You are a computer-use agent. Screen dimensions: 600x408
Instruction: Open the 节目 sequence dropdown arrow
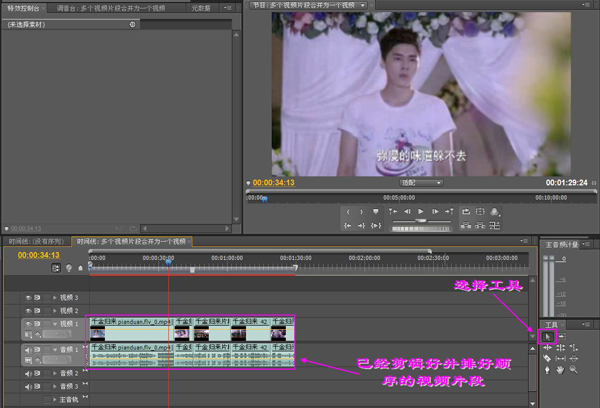[x=362, y=5]
